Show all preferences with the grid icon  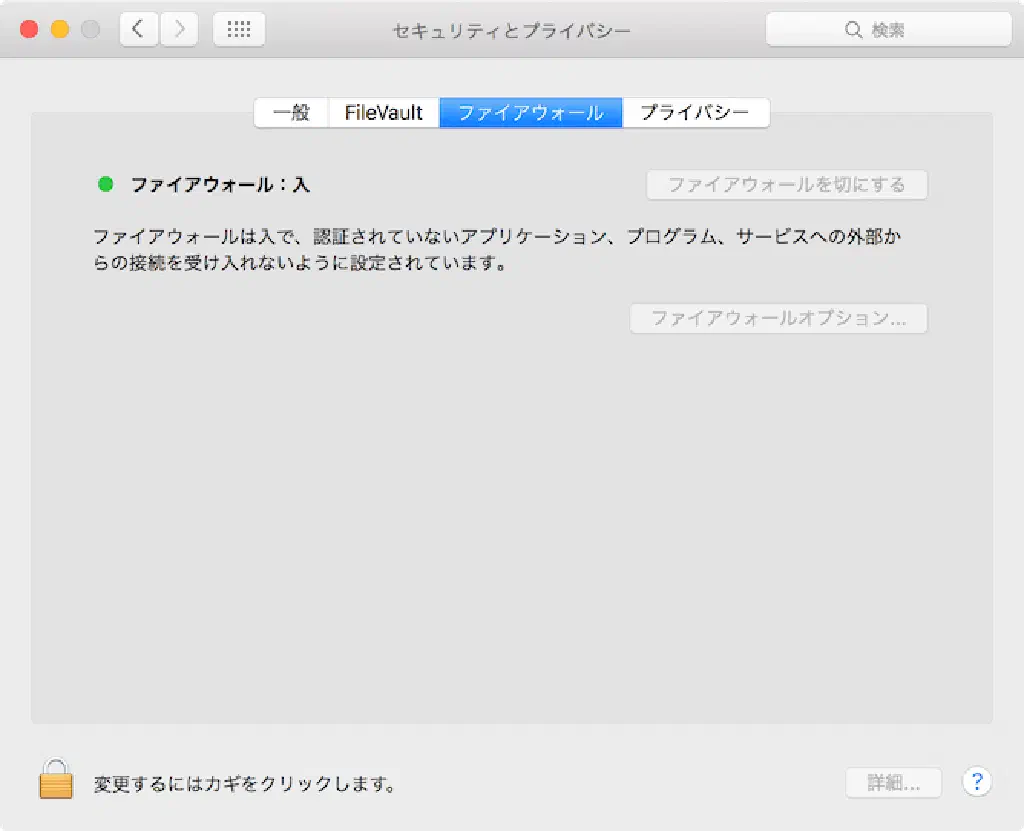pyautogui.click(x=239, y=30)
